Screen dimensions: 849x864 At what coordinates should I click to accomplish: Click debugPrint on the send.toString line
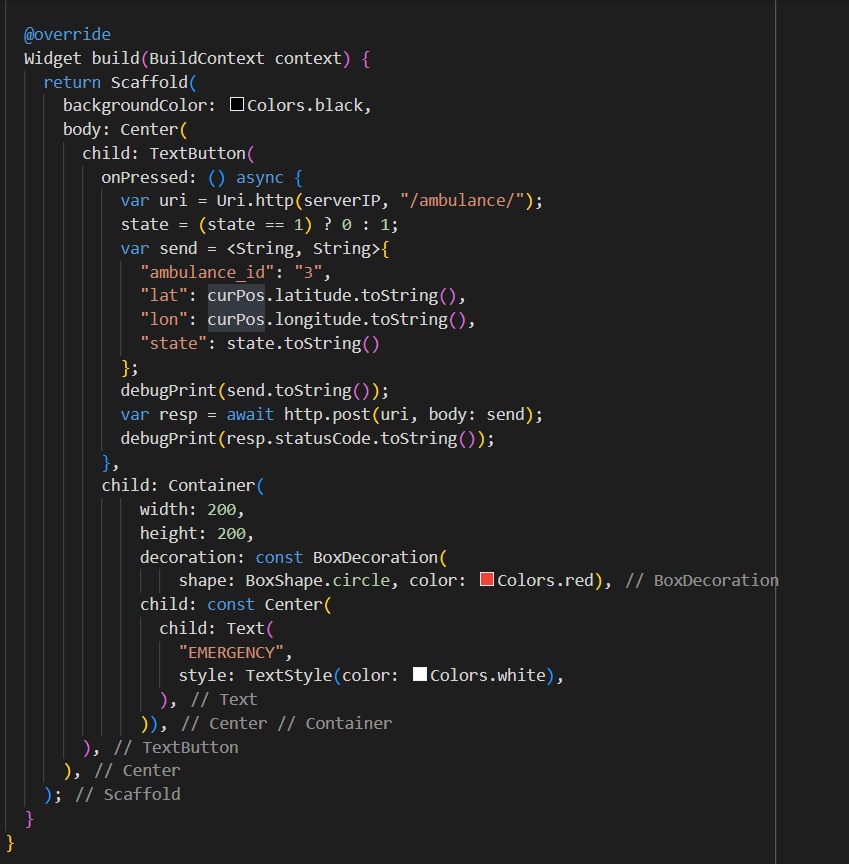point(169,391)
